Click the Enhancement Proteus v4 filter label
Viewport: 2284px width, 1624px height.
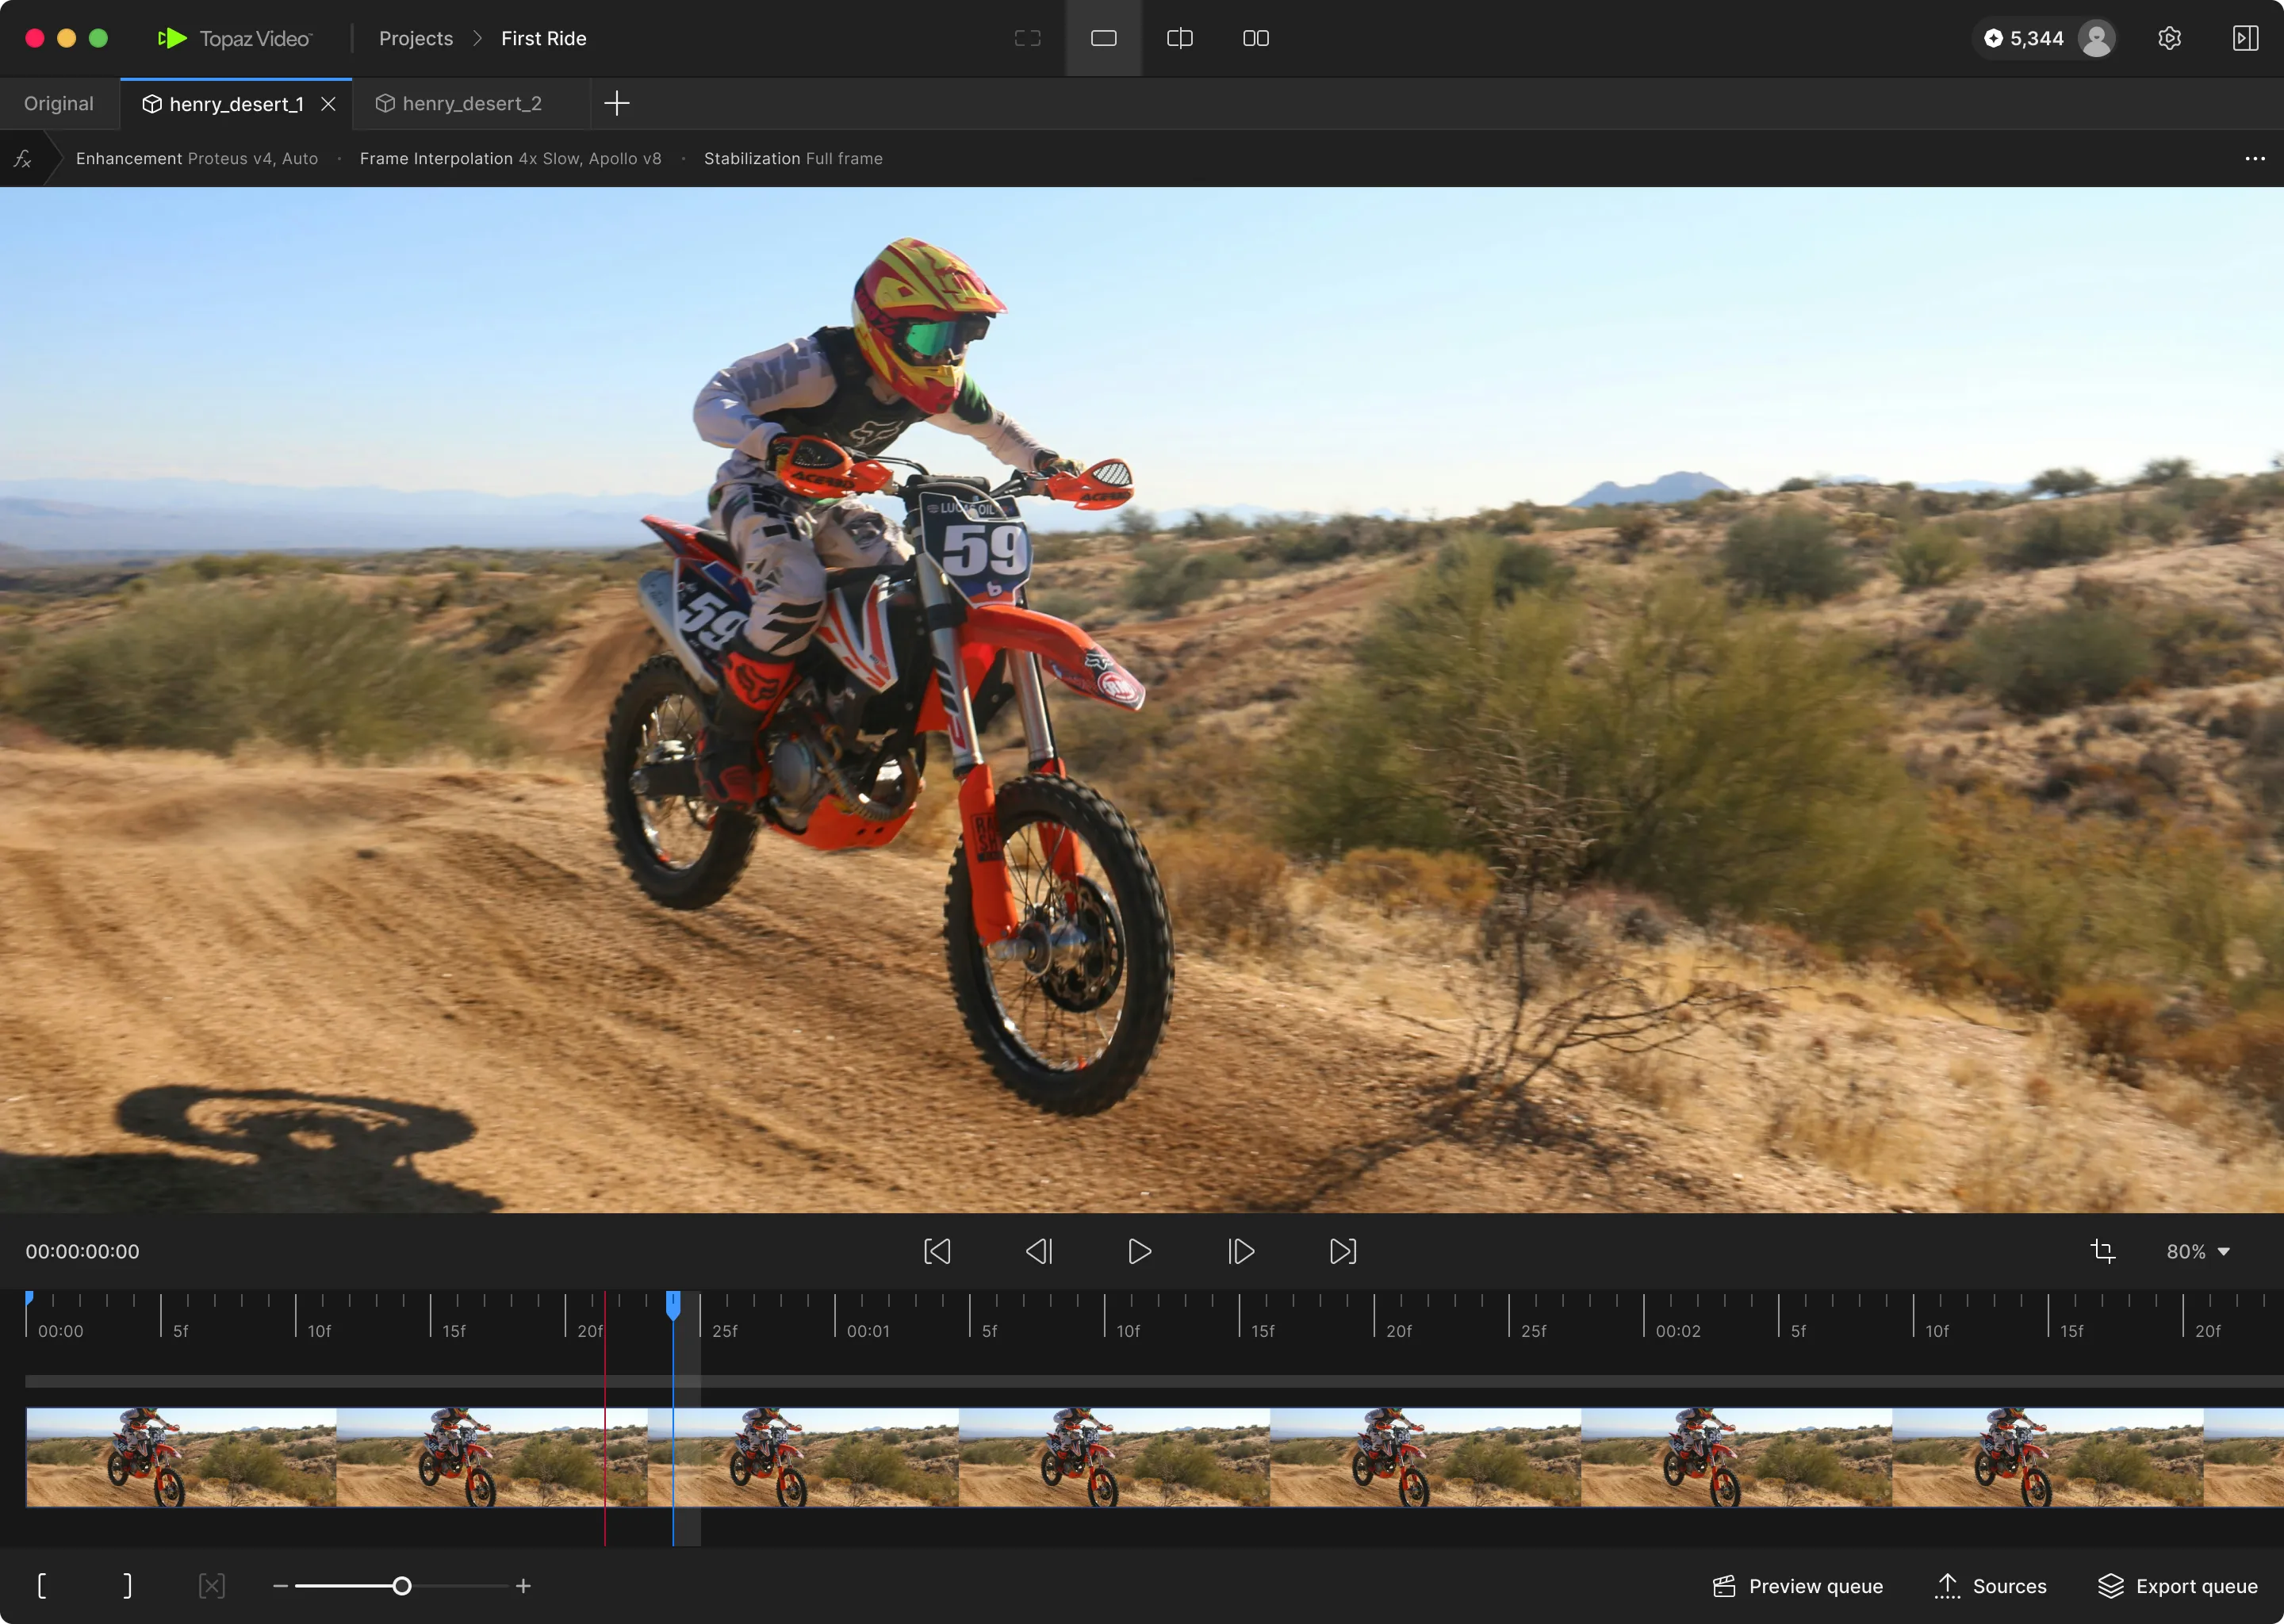(196, 158)
